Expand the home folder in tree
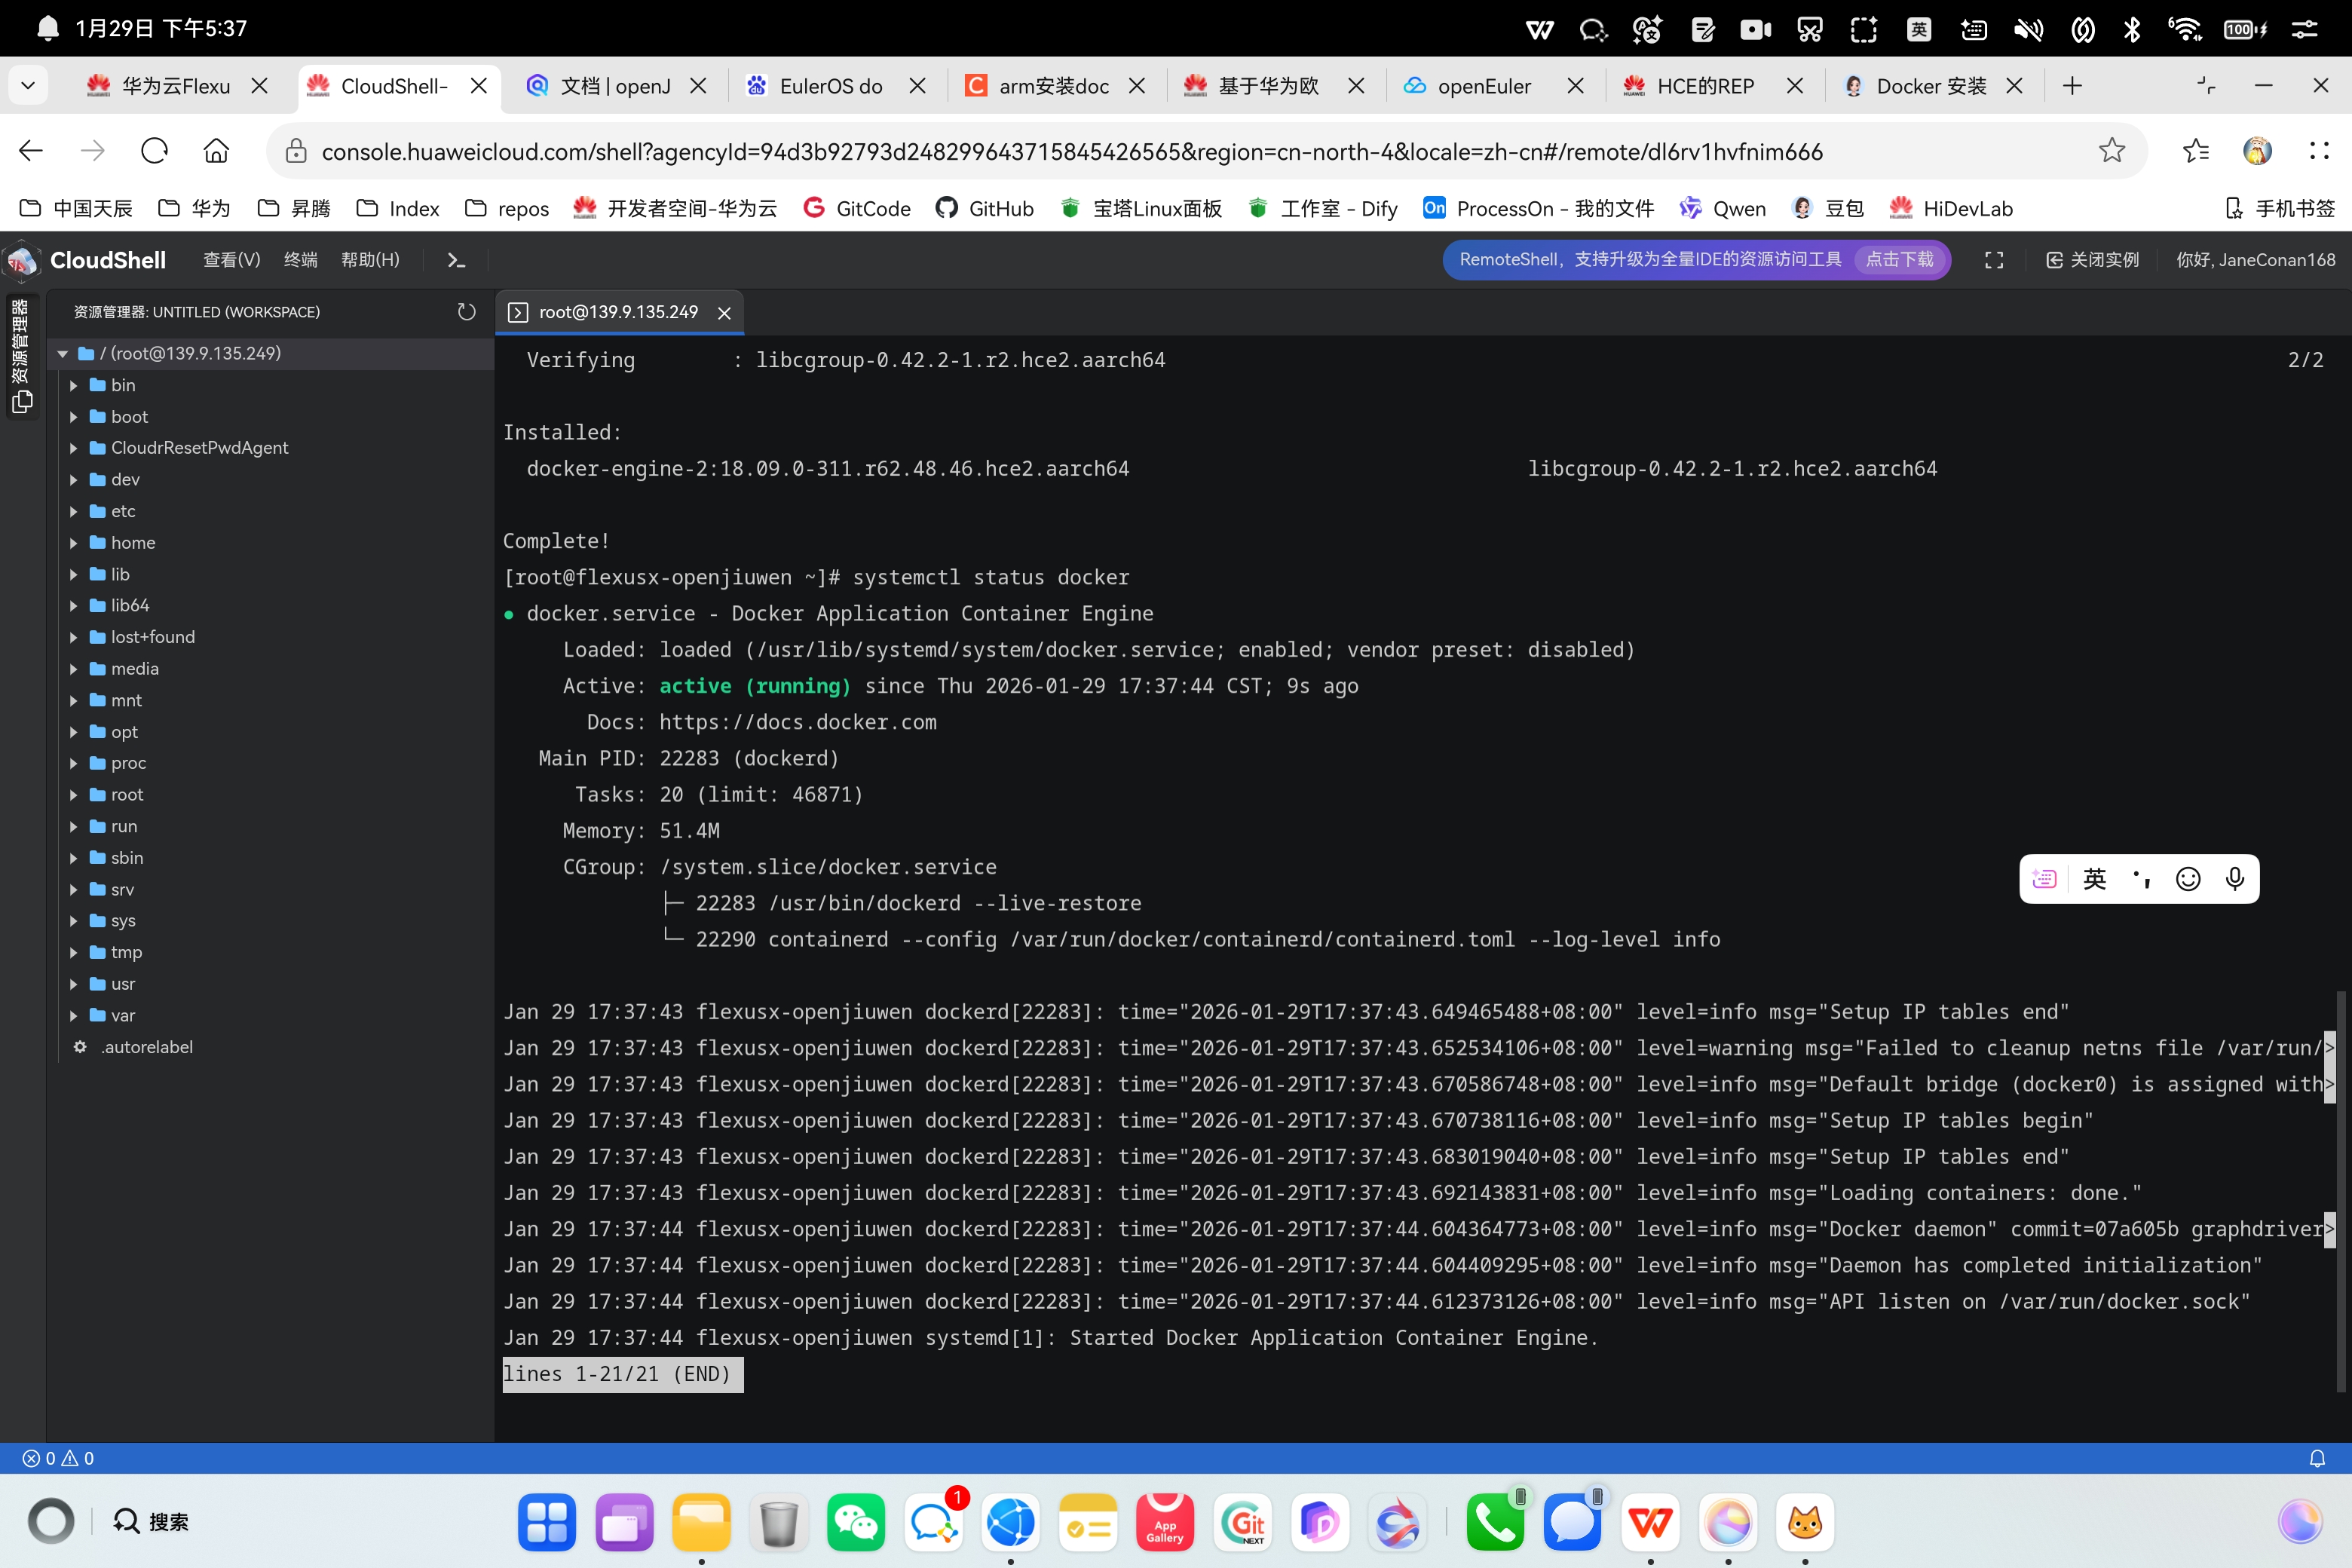Screen dimensions: 2352x1568 [x=133, y=543]
